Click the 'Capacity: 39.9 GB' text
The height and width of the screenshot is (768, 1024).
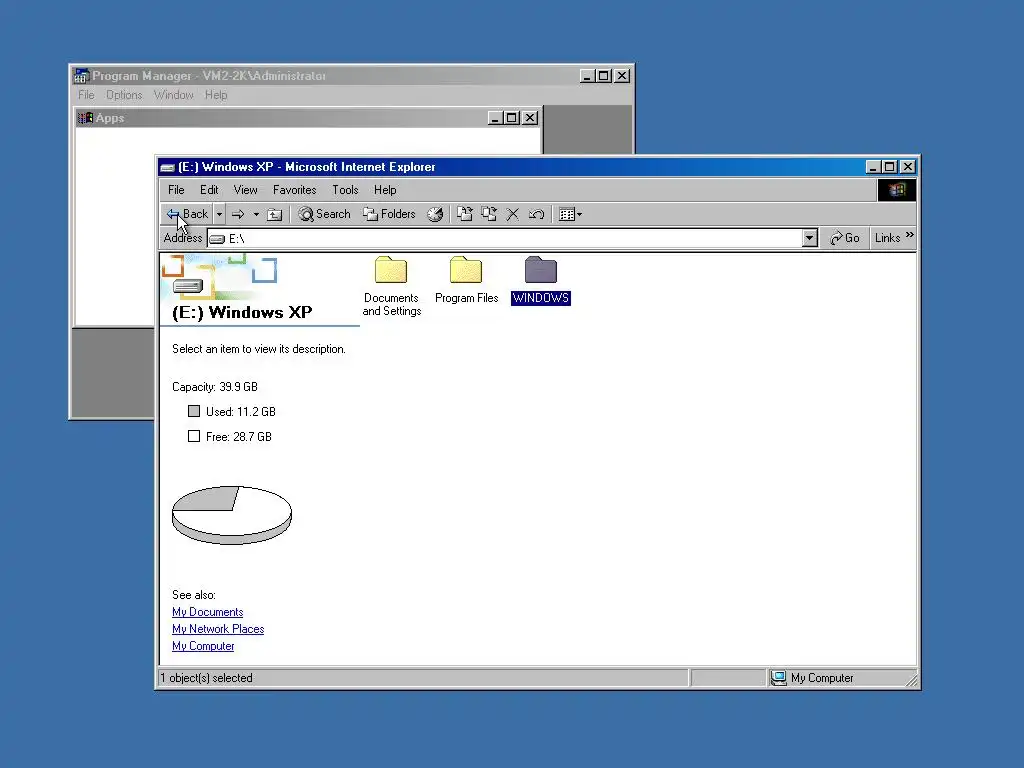(x=215, y=387)
